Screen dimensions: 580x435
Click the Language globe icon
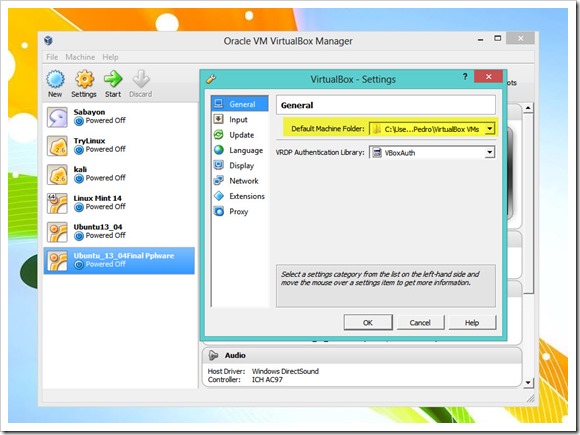(219, 150)
